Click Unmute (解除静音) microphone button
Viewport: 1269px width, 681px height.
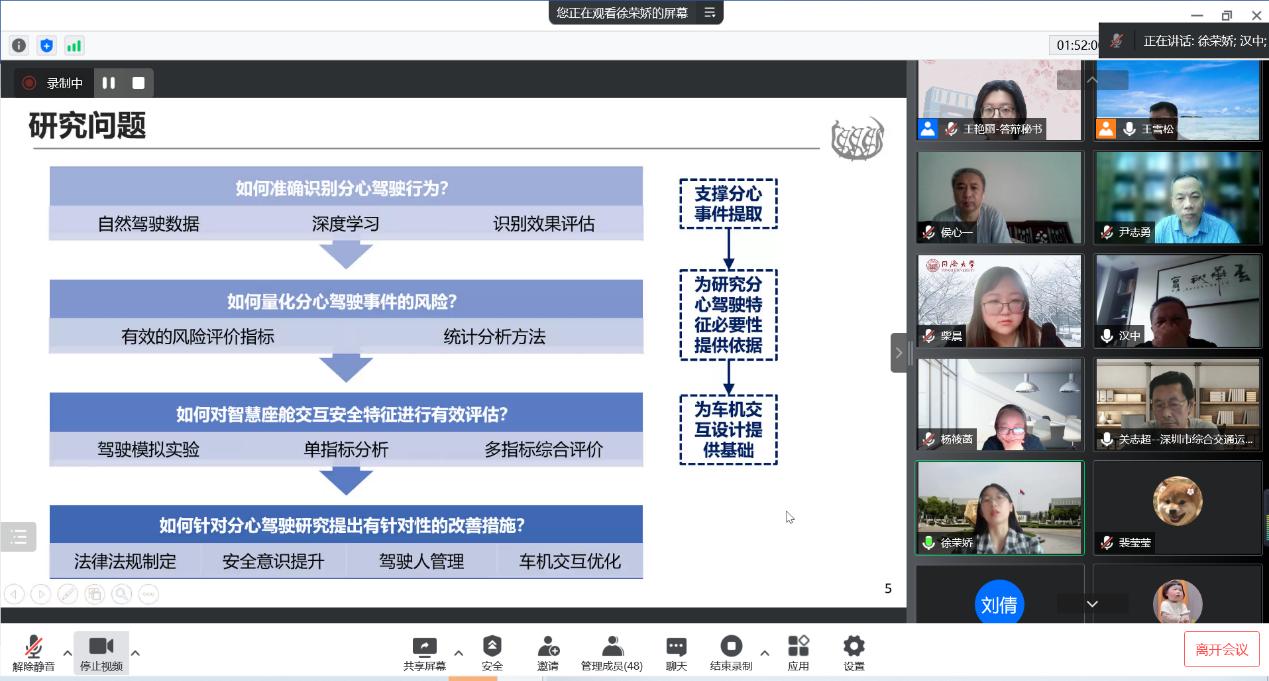click(33, 652)
